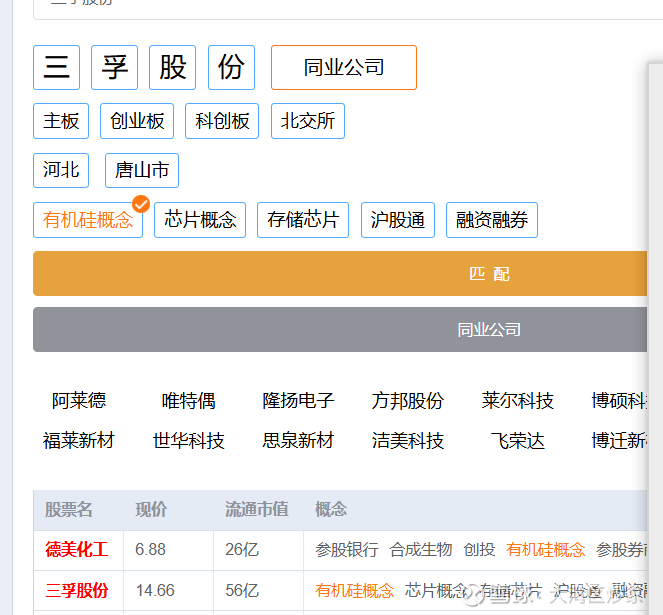
Task: Open peer company 阿莱德
Action: 79,401
